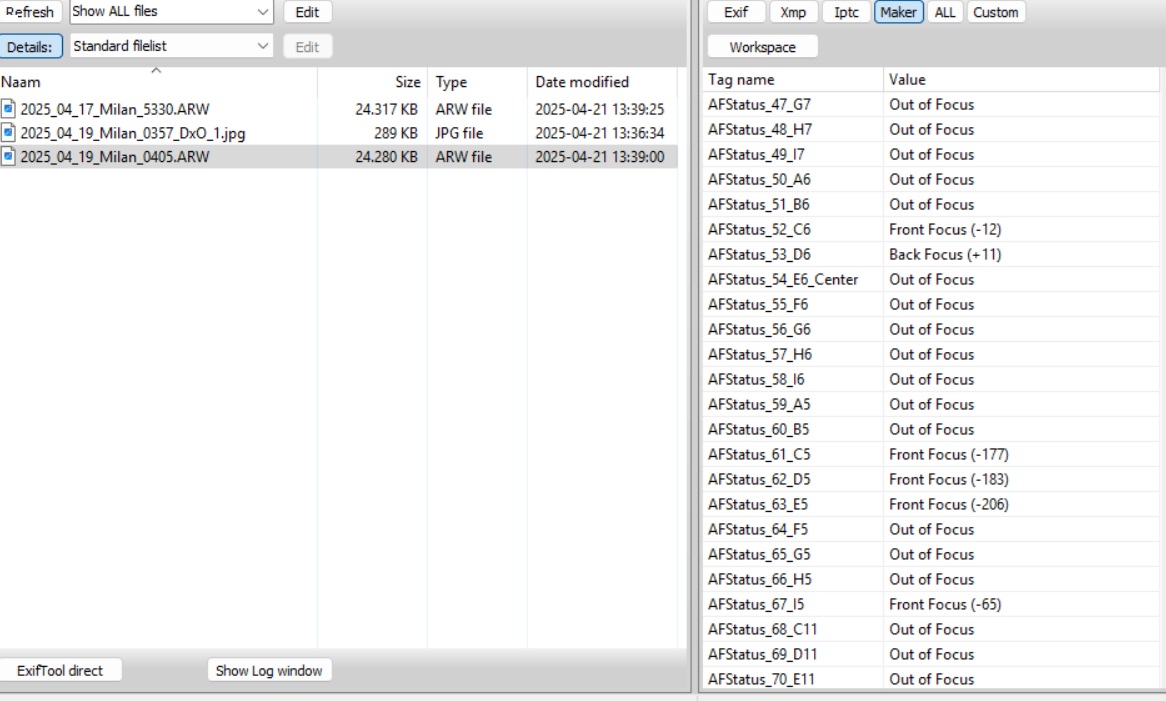Click file icon of 2025_04_19_Milan_0405.ARW
This screenshot has height=701, width=1166.
tap(8, 156)
